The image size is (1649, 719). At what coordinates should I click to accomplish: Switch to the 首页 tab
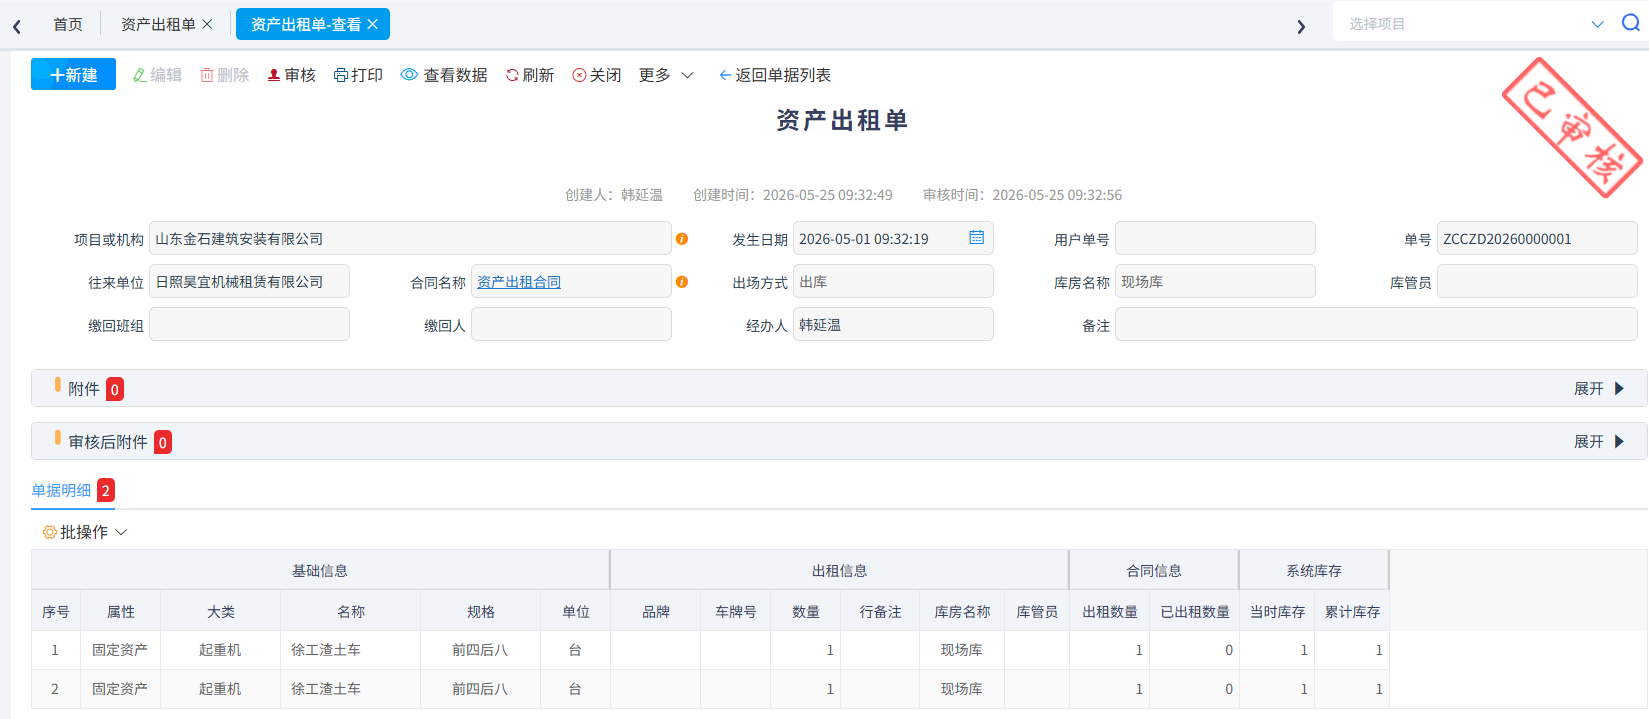click(68, 24)
